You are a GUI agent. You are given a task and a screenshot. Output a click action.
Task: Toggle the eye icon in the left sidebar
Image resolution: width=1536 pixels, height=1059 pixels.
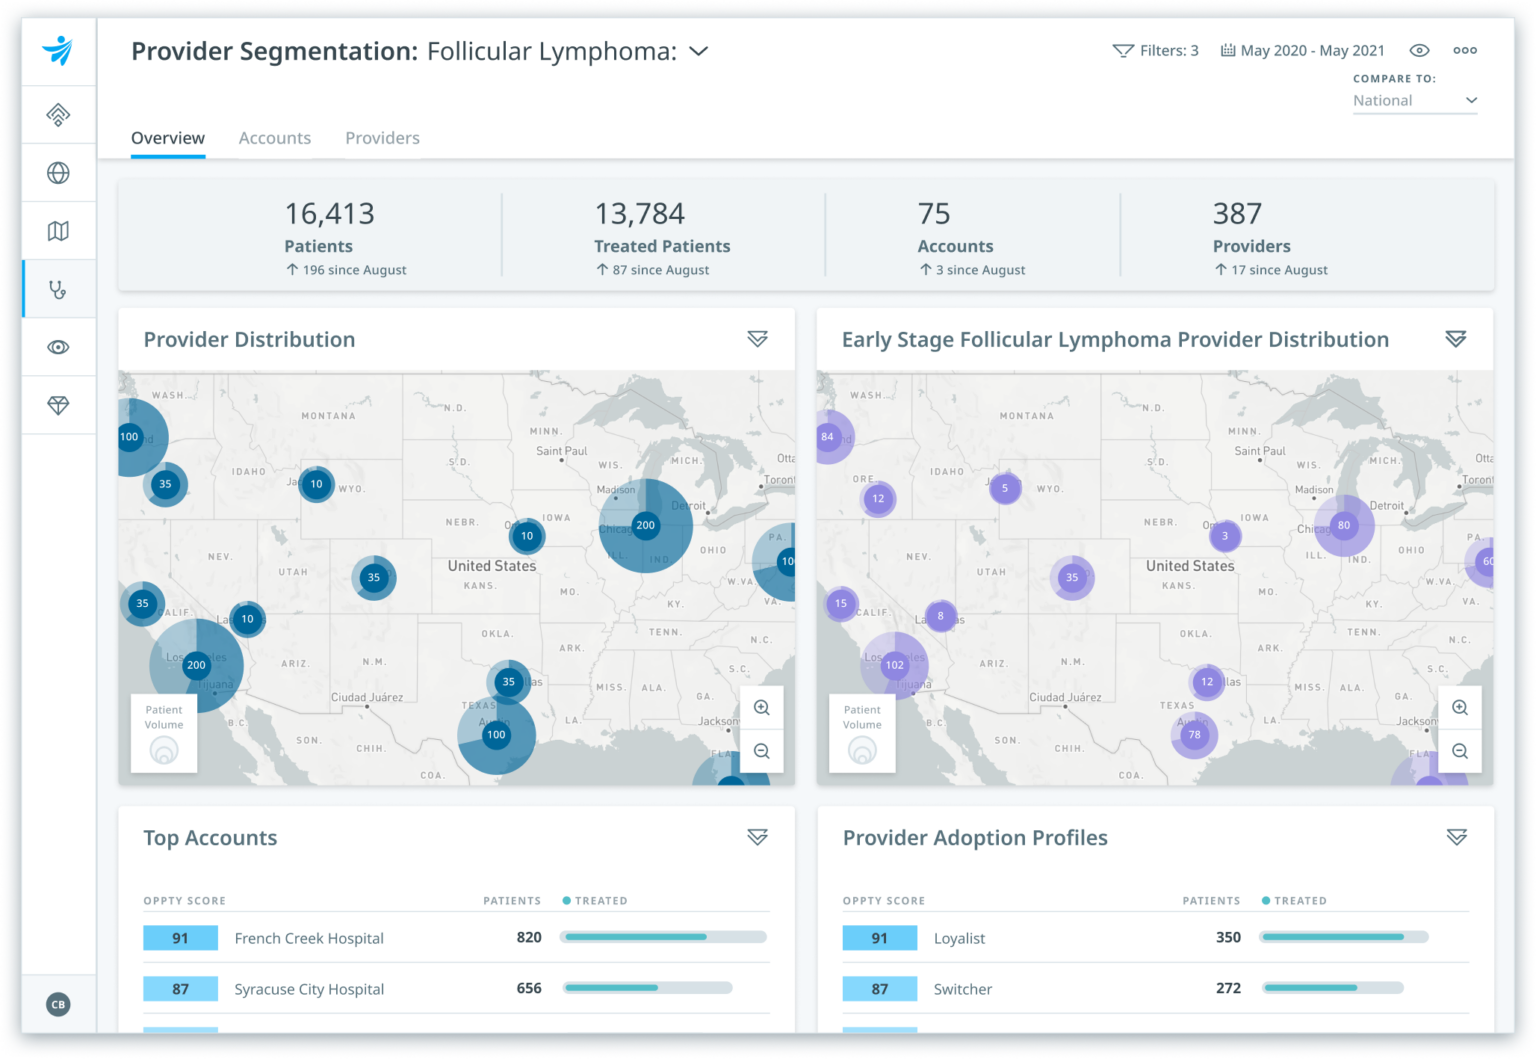tap(58, 347)
